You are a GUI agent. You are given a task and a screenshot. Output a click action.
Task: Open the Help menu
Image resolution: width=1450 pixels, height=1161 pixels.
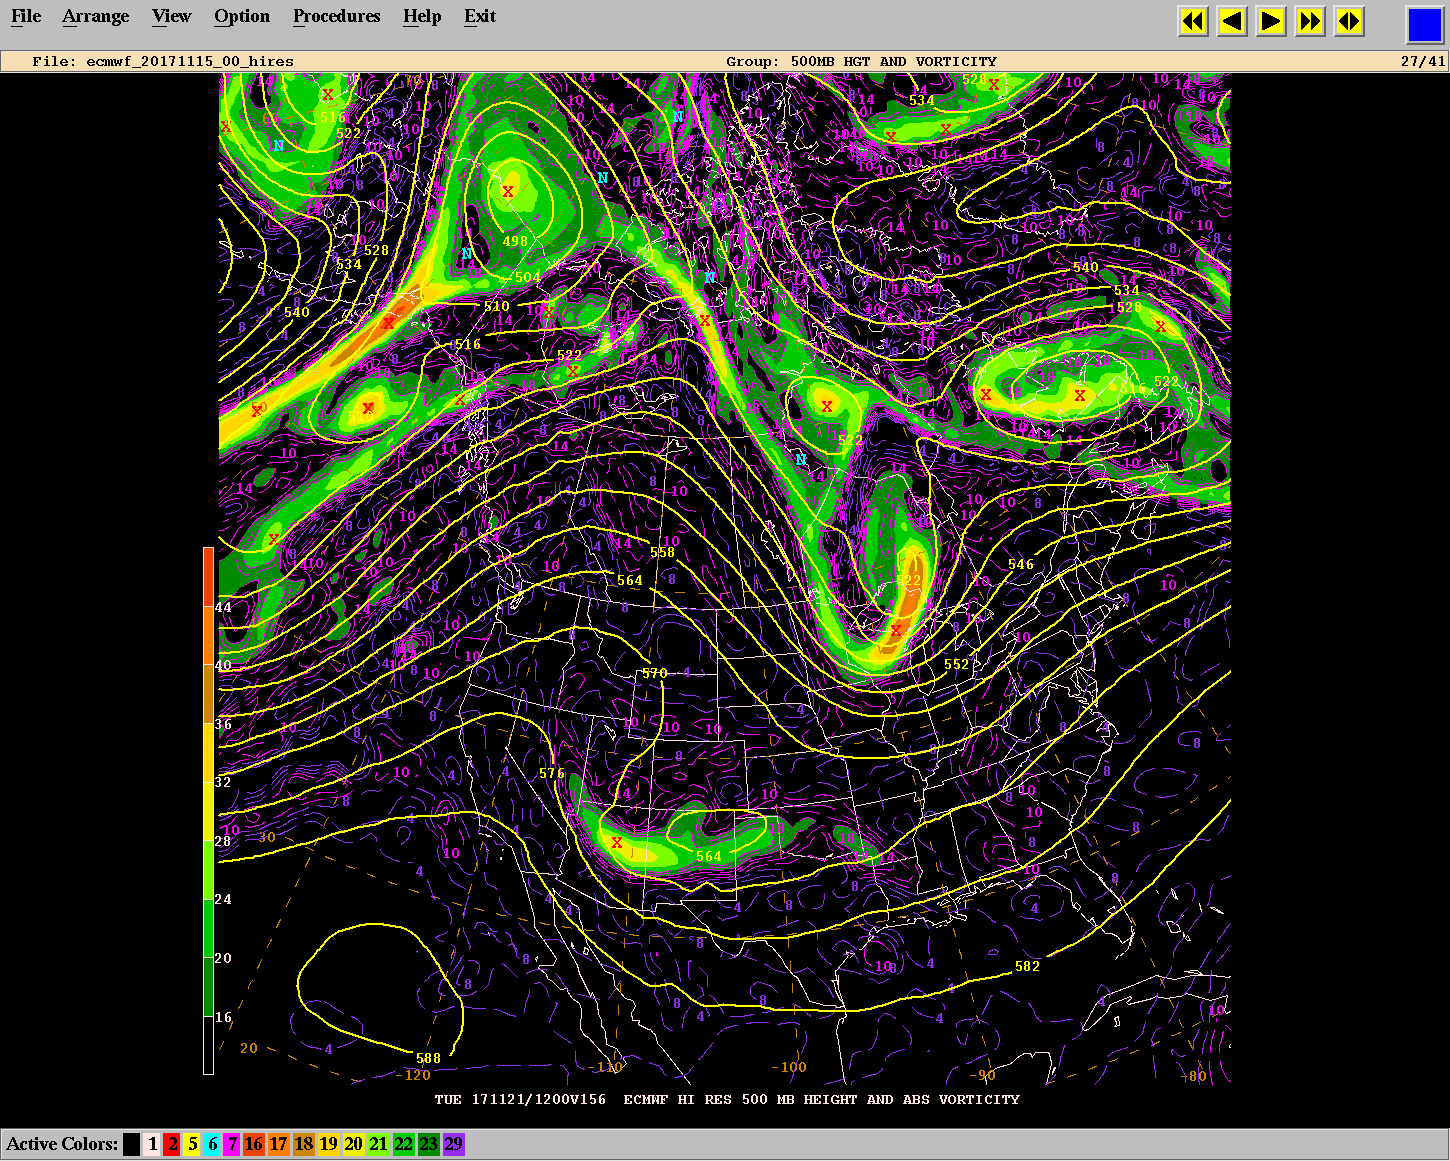[x=422, y=16]
